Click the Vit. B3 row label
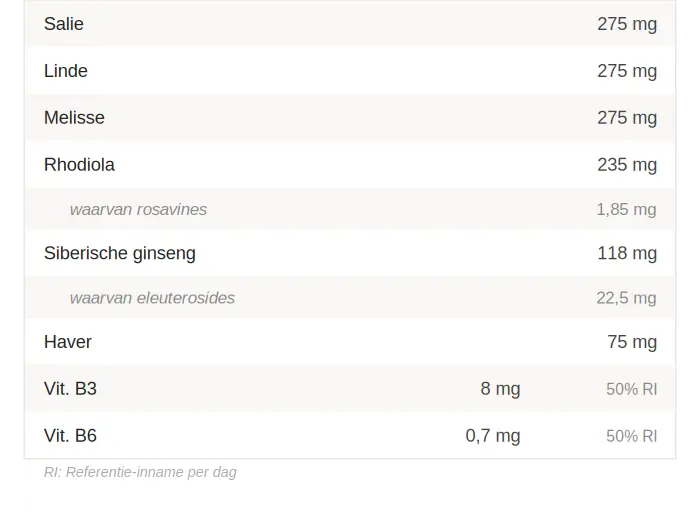 (70, 389)
